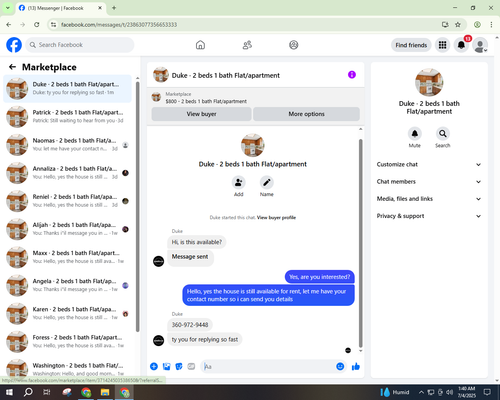Image resolution: width=500 pixels, height=400 pixels.
Task: Click the 'Yes, are you interested?' message
Action: 319,277
